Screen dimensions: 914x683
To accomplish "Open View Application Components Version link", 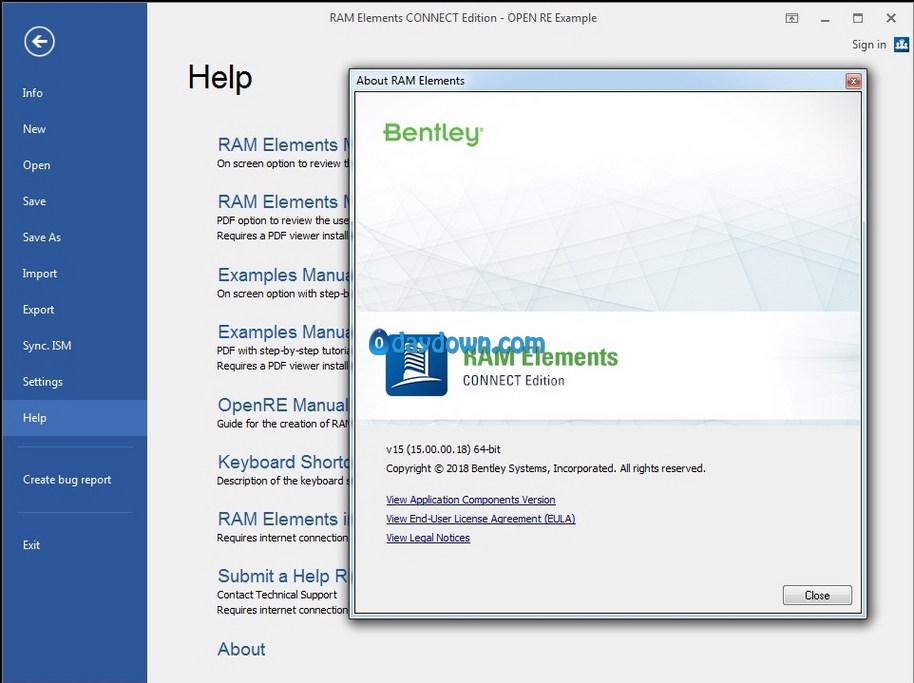I will pos(470,499).
